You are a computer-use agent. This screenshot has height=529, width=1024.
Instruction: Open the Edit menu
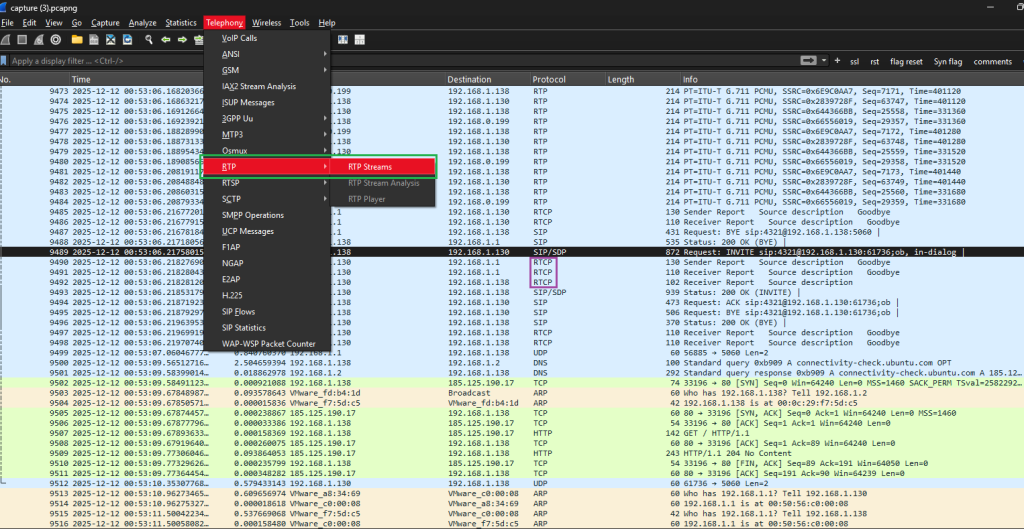point(29,23)
